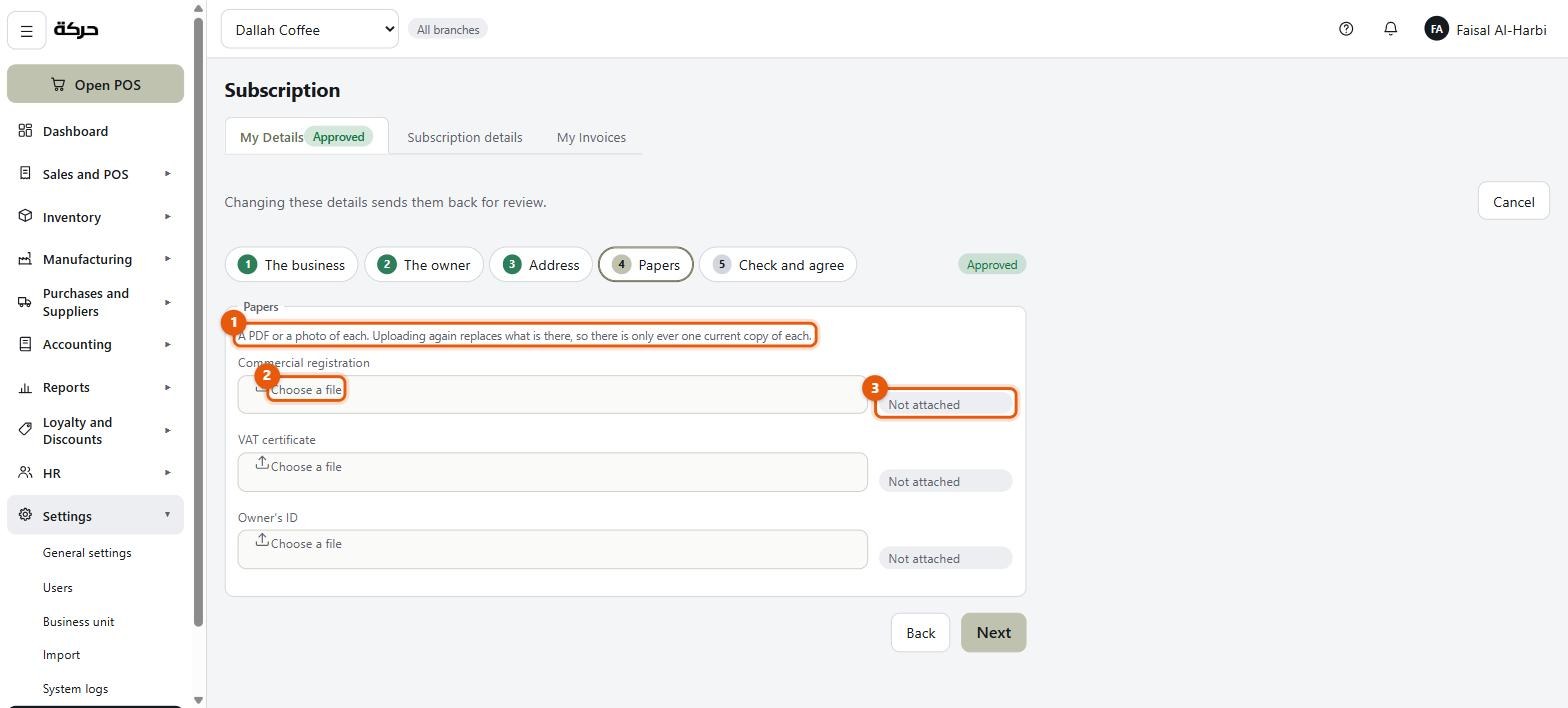The height and width of the screenshot is (708, 1568).
Task: Open the hamburger menu icon
Action: pos(27,31)
